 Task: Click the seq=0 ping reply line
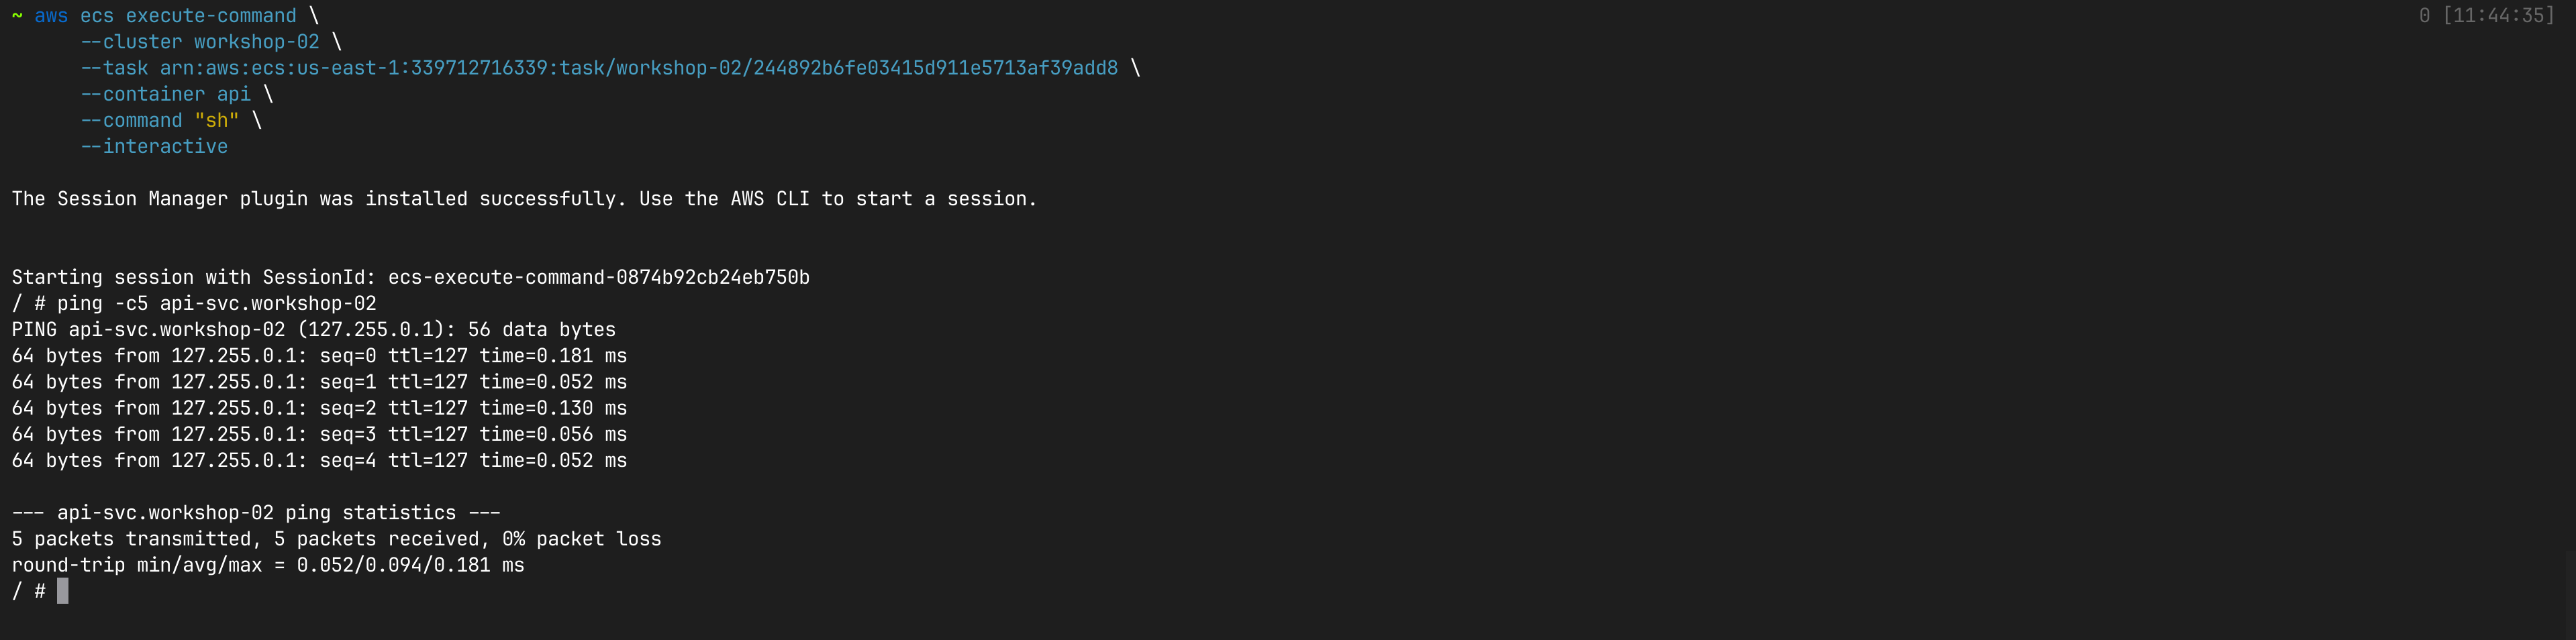(x=319, y=356)
